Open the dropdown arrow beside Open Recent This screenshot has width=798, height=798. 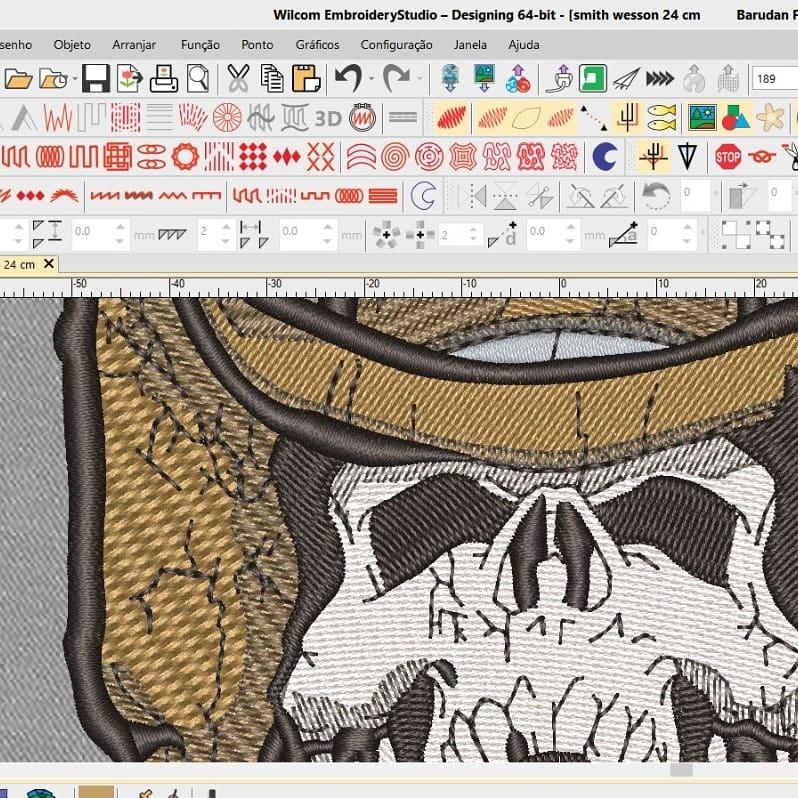tap(75, 79)
